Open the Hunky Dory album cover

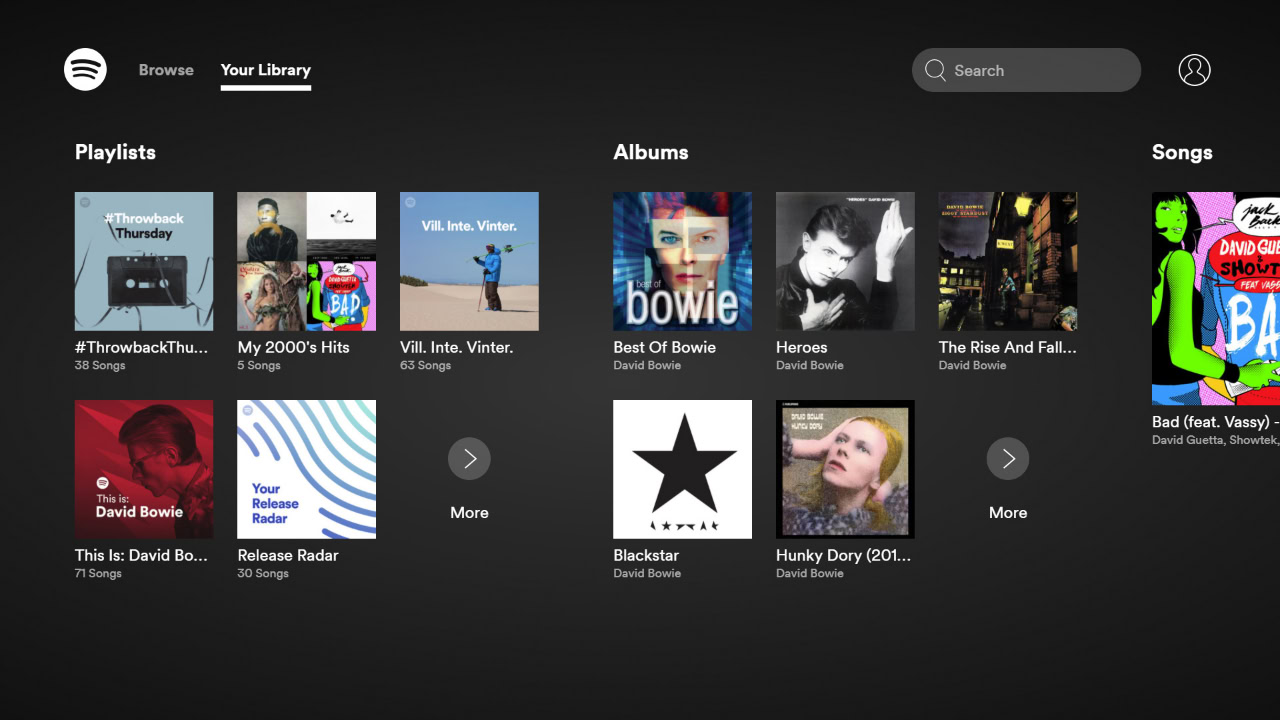(x=845, y=469)
